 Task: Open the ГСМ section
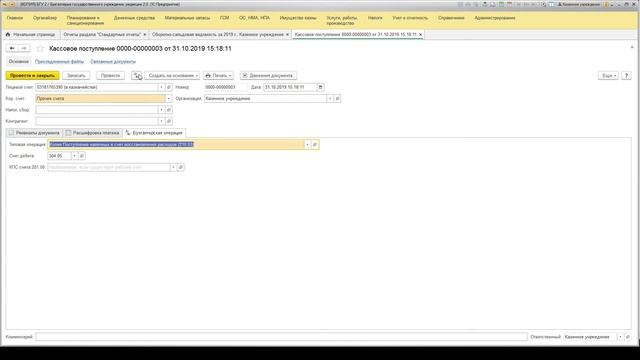224,18
